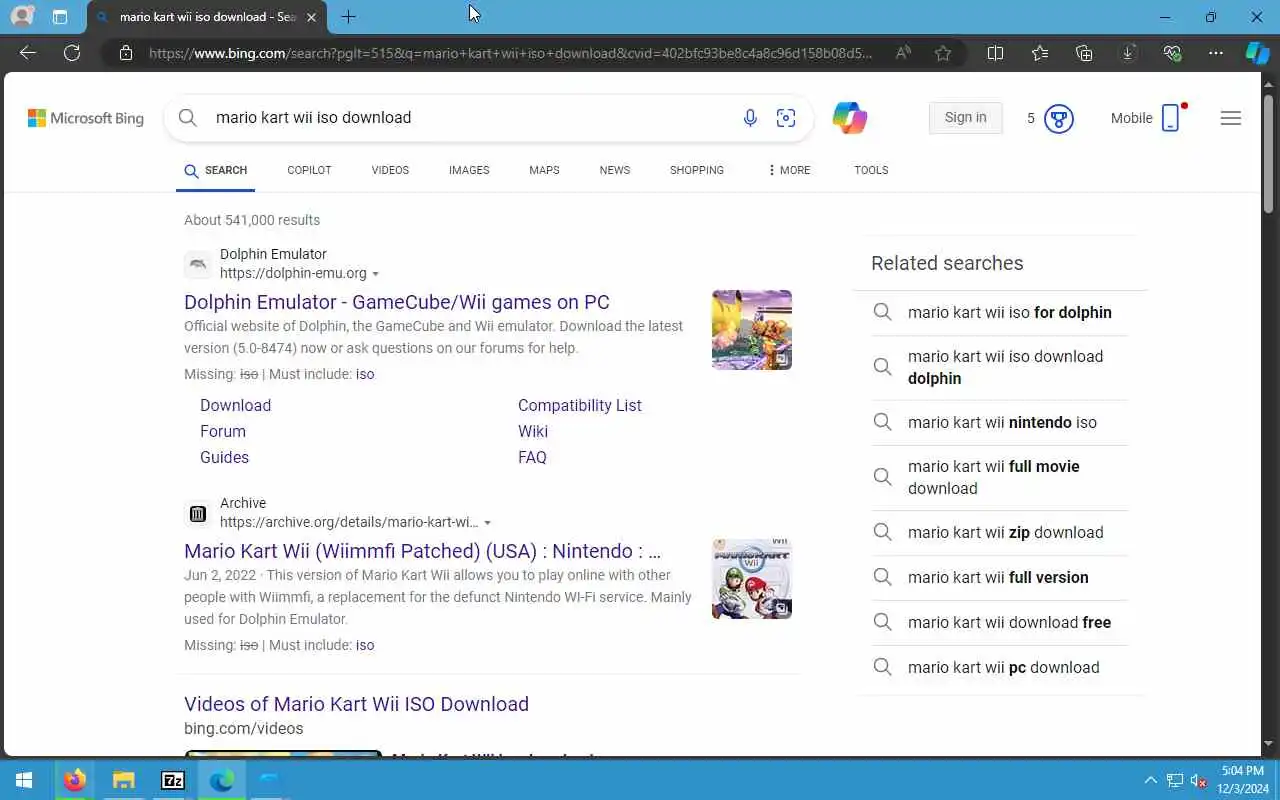Search using microphone voice icon

tap(750, 118)
